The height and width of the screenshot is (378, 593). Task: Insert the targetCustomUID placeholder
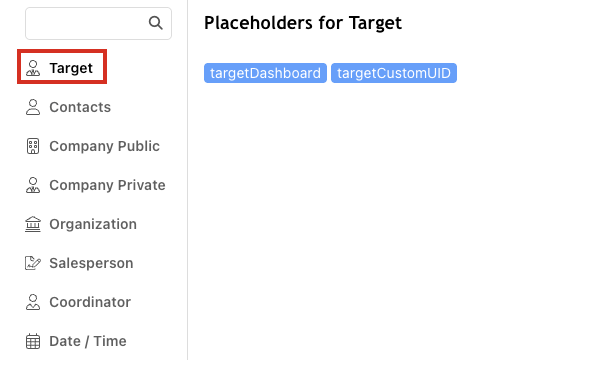[394, 73]
